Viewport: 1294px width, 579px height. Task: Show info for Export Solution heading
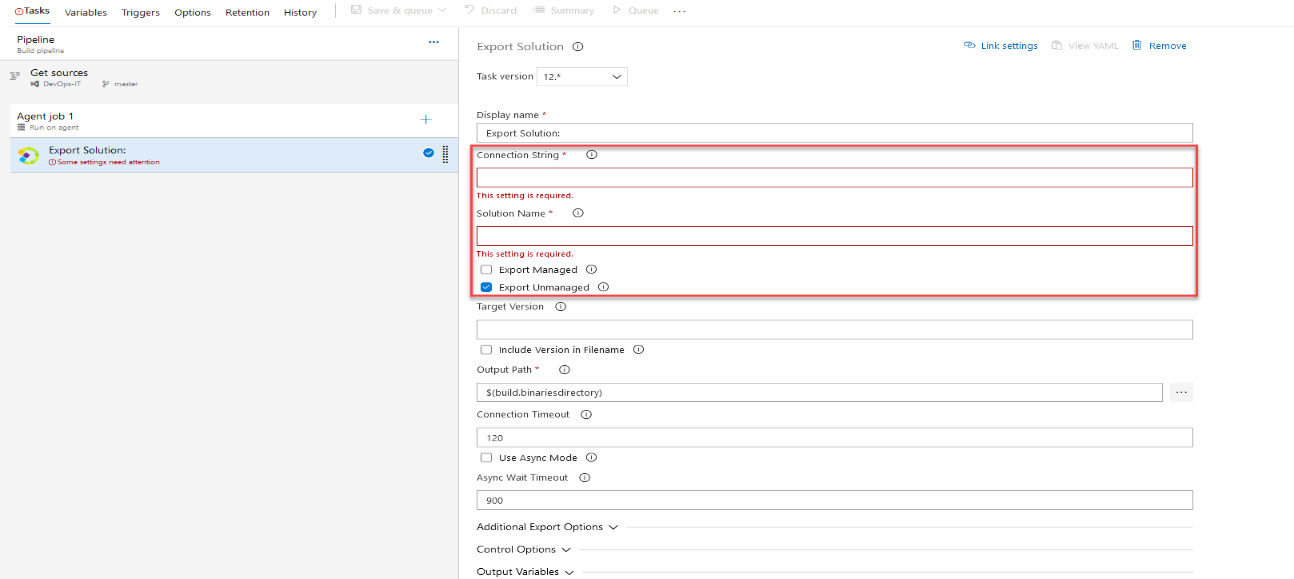point(578,46)
